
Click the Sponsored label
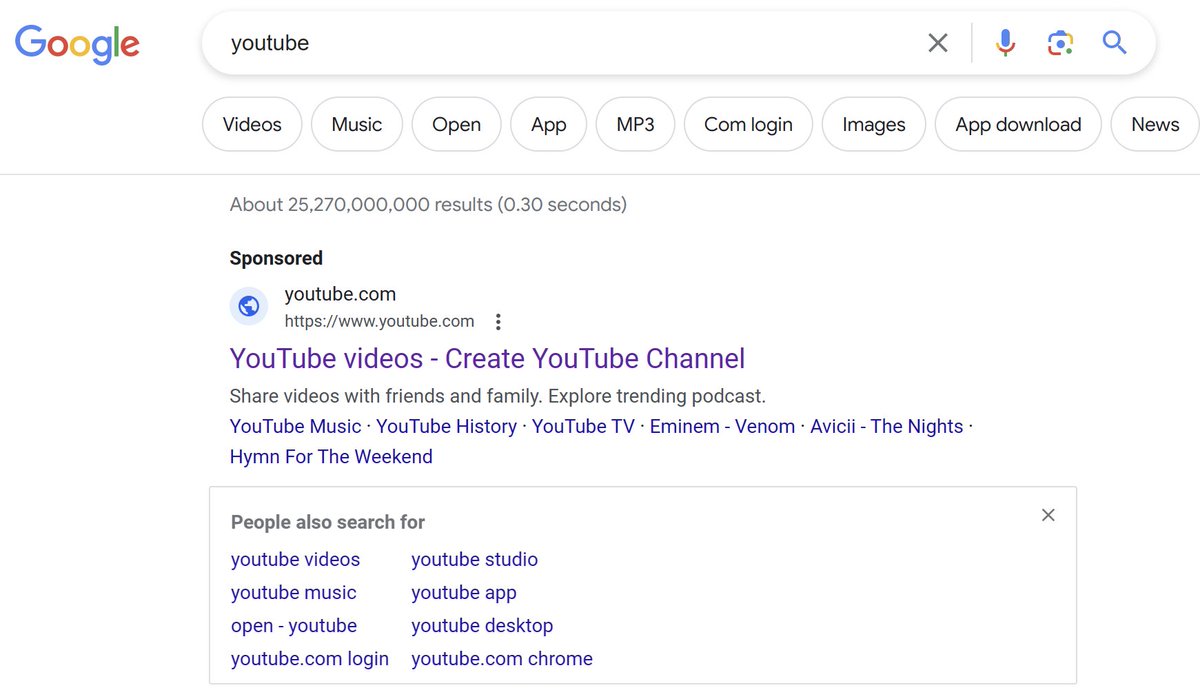[276, 258]
